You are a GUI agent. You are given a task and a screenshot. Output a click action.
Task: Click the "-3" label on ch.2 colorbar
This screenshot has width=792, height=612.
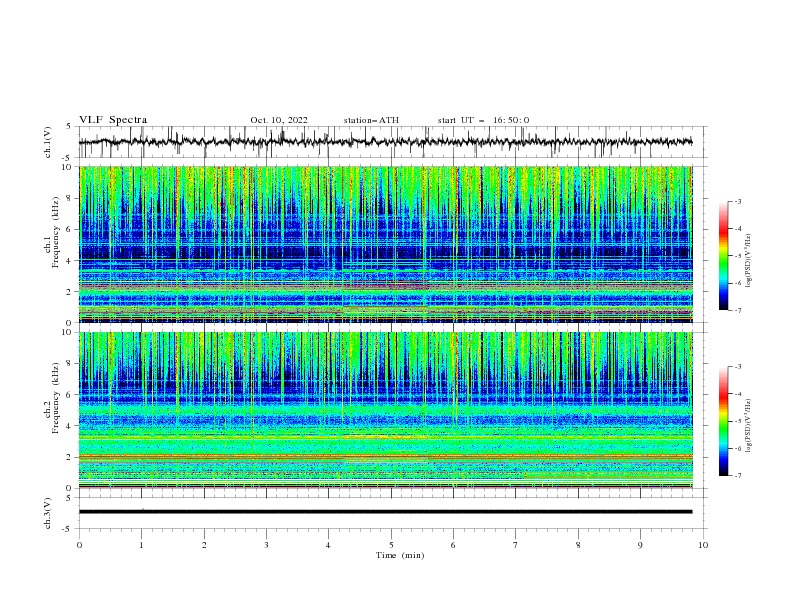(x=738, y=367)
